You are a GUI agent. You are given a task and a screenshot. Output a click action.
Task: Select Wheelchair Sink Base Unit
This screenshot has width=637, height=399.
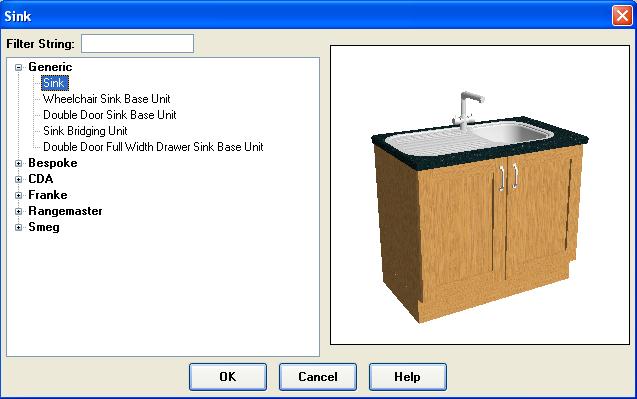pos(106,99)
